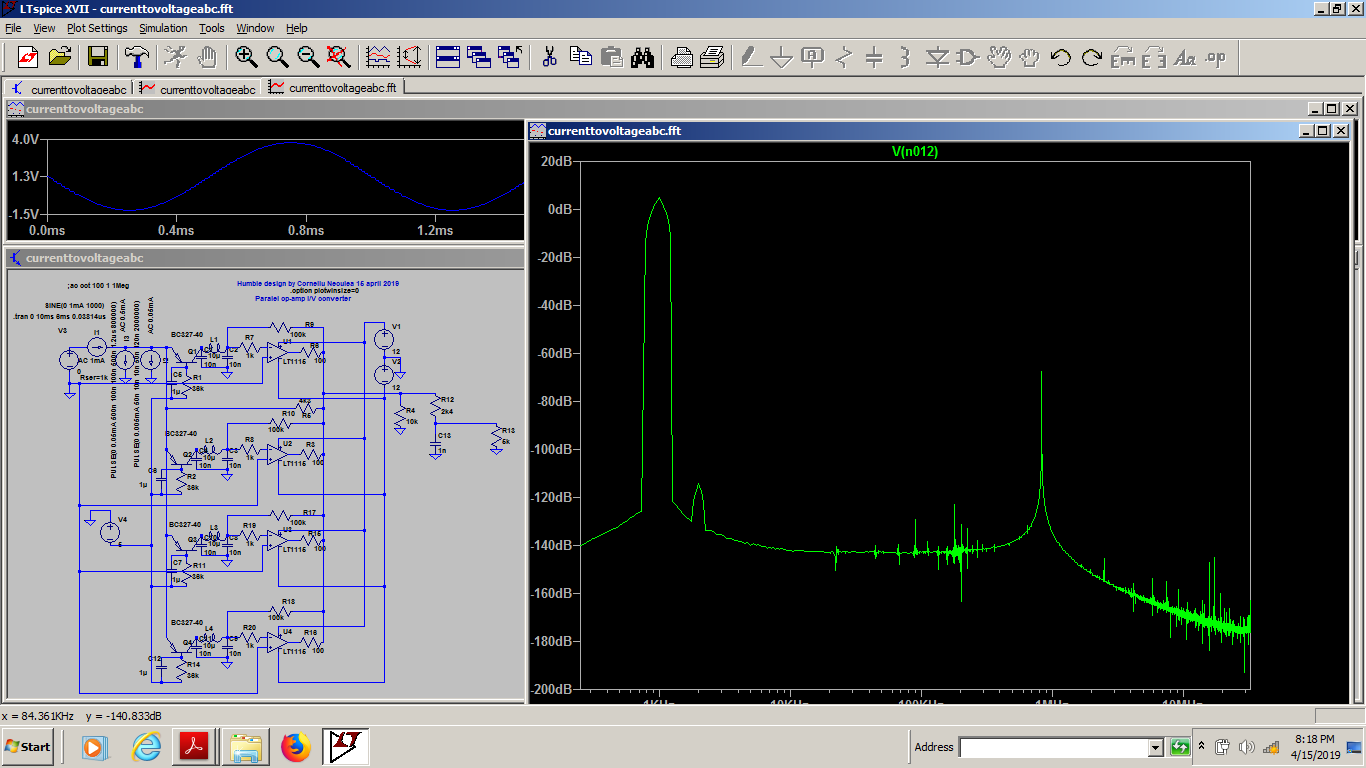1366x768 pixels.
Task: Open the Windows Start button
Action: 28,746
